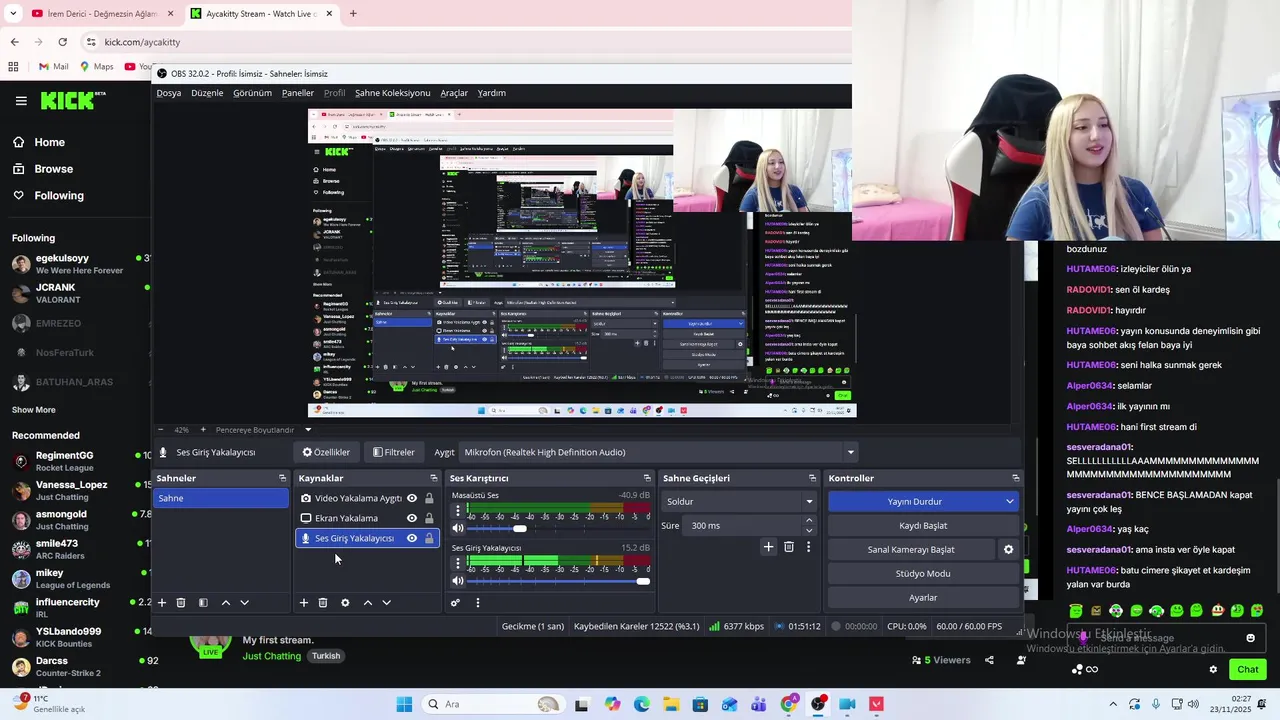
Task: Open Görünüm menu in OBS
Action: click(252, 93)
